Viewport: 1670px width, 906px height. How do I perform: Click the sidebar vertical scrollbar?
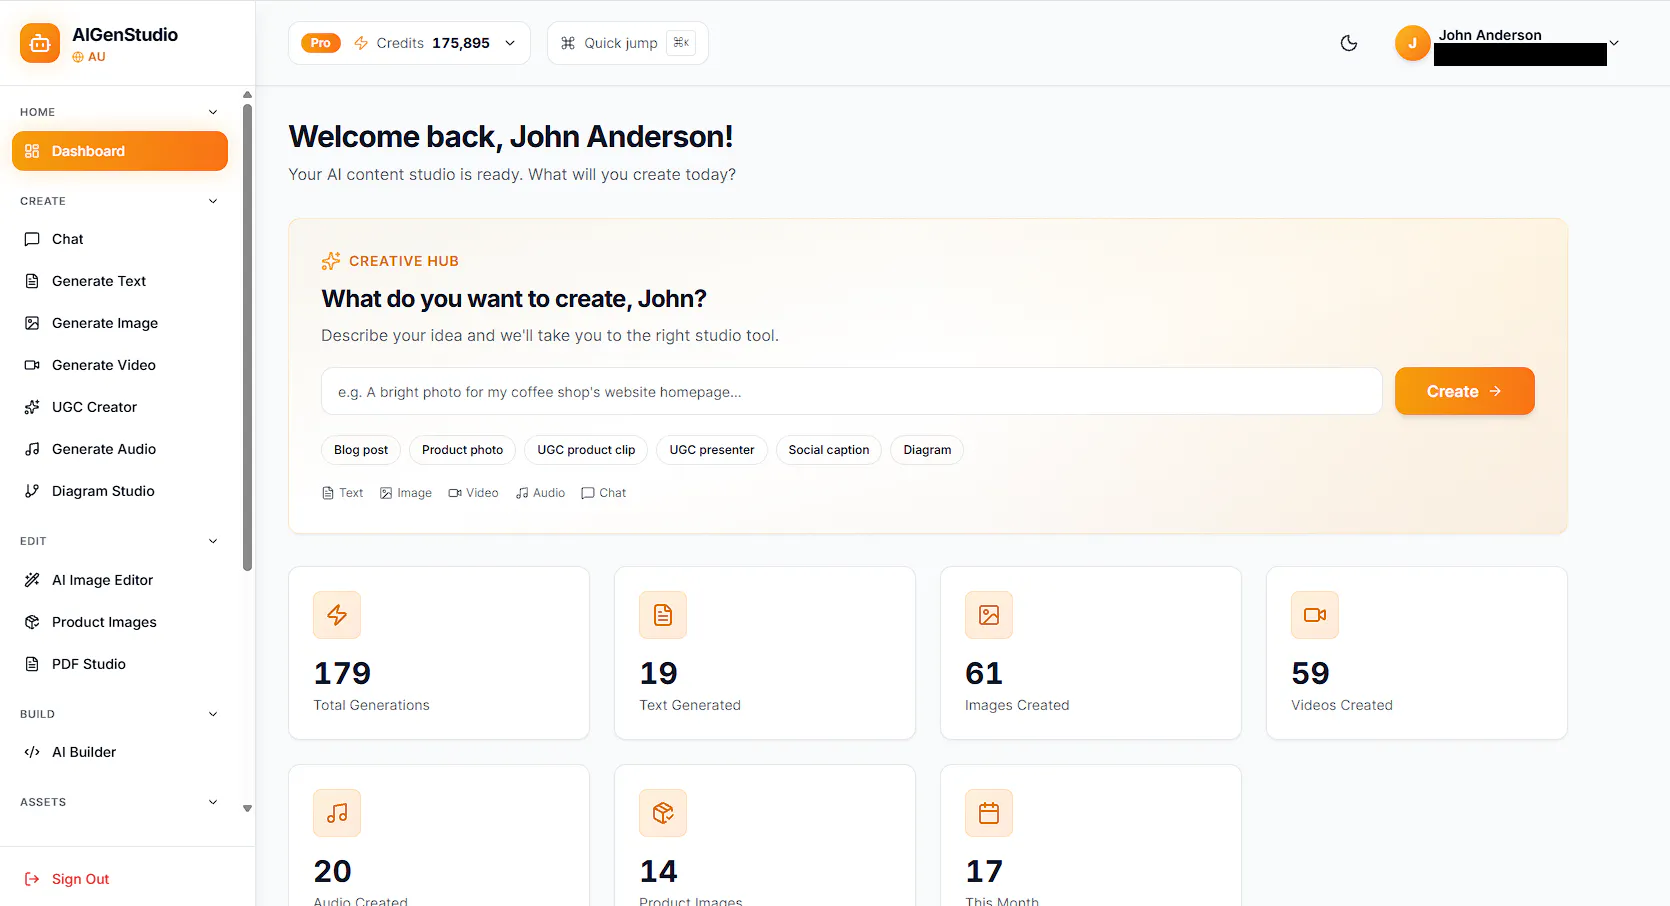pos(247,337)
